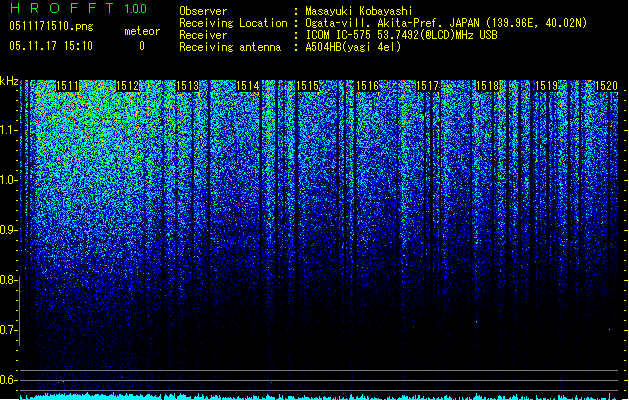This screenshot has width=629, height=400.
Task: Click the 1511 time marker
Action: [x=67, y=86]
